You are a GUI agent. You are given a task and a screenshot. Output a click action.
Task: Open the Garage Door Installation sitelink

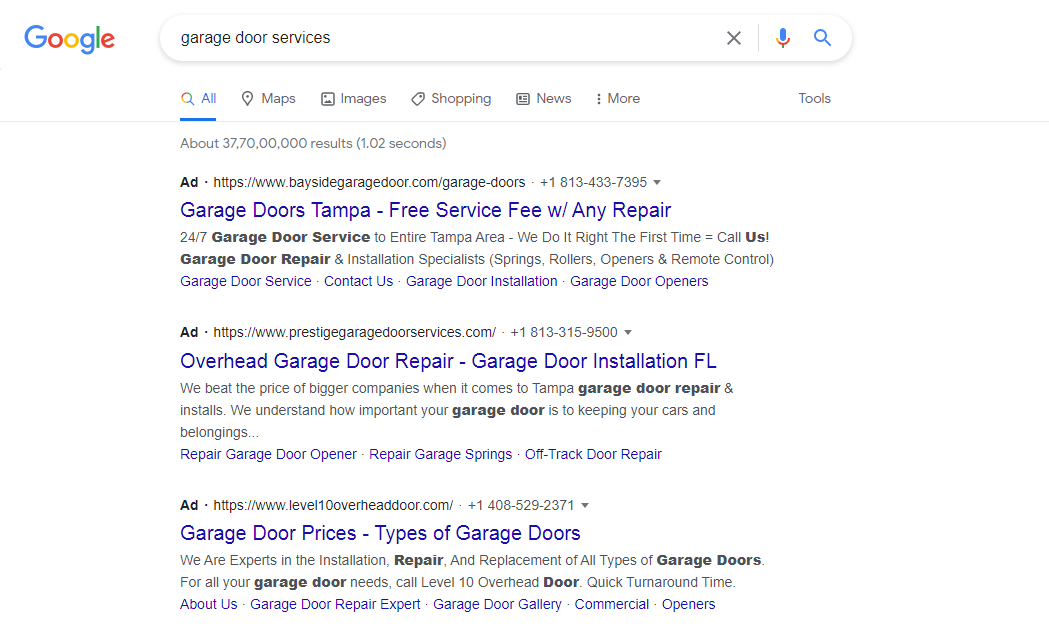click(482, 282)
